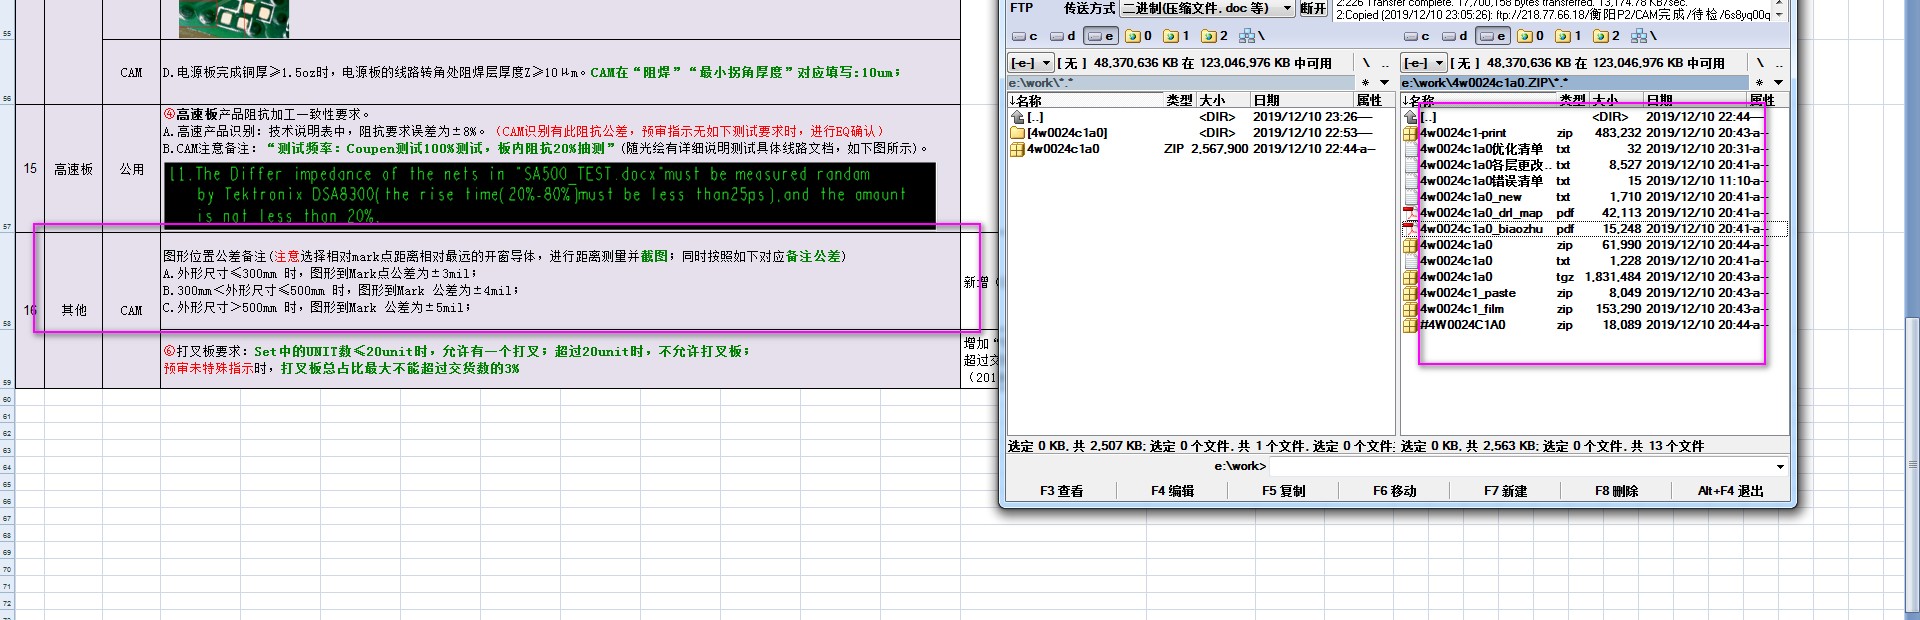Screen dimensions: 1920x620
Task: Click F8 删除 delete button
Action: [1616, 491]
